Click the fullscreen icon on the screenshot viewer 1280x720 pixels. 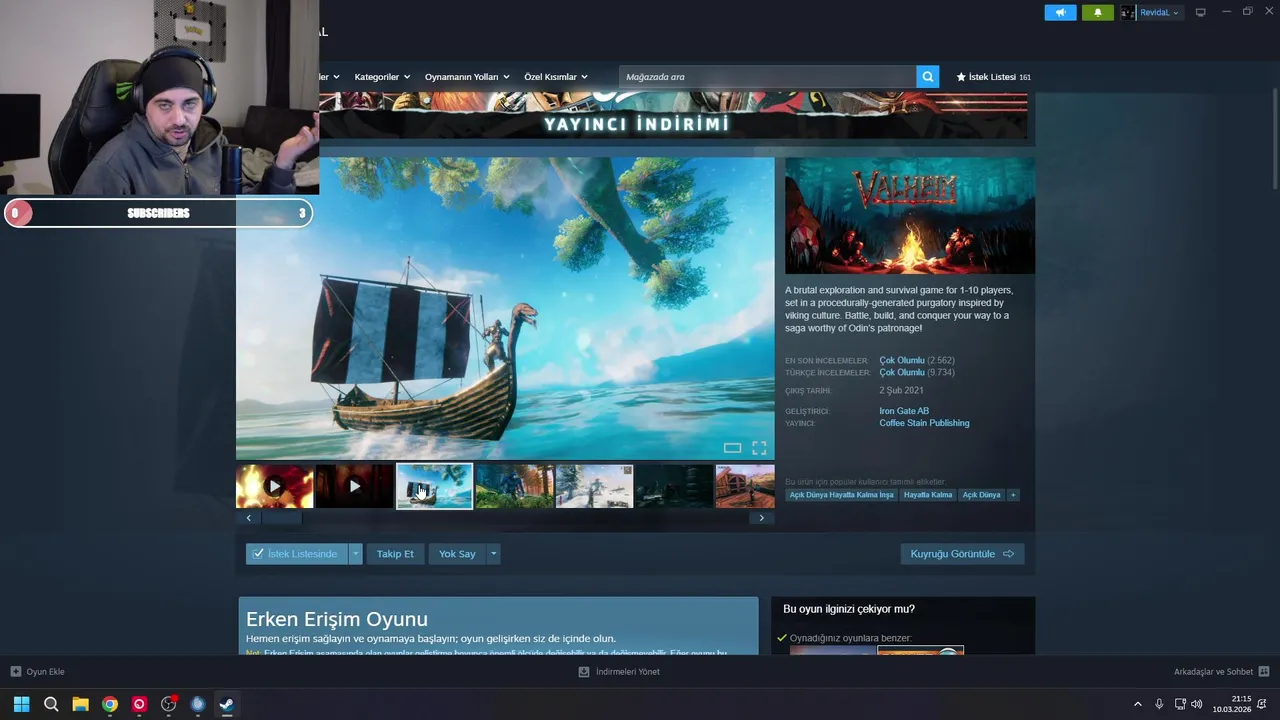tap(759, 448)
